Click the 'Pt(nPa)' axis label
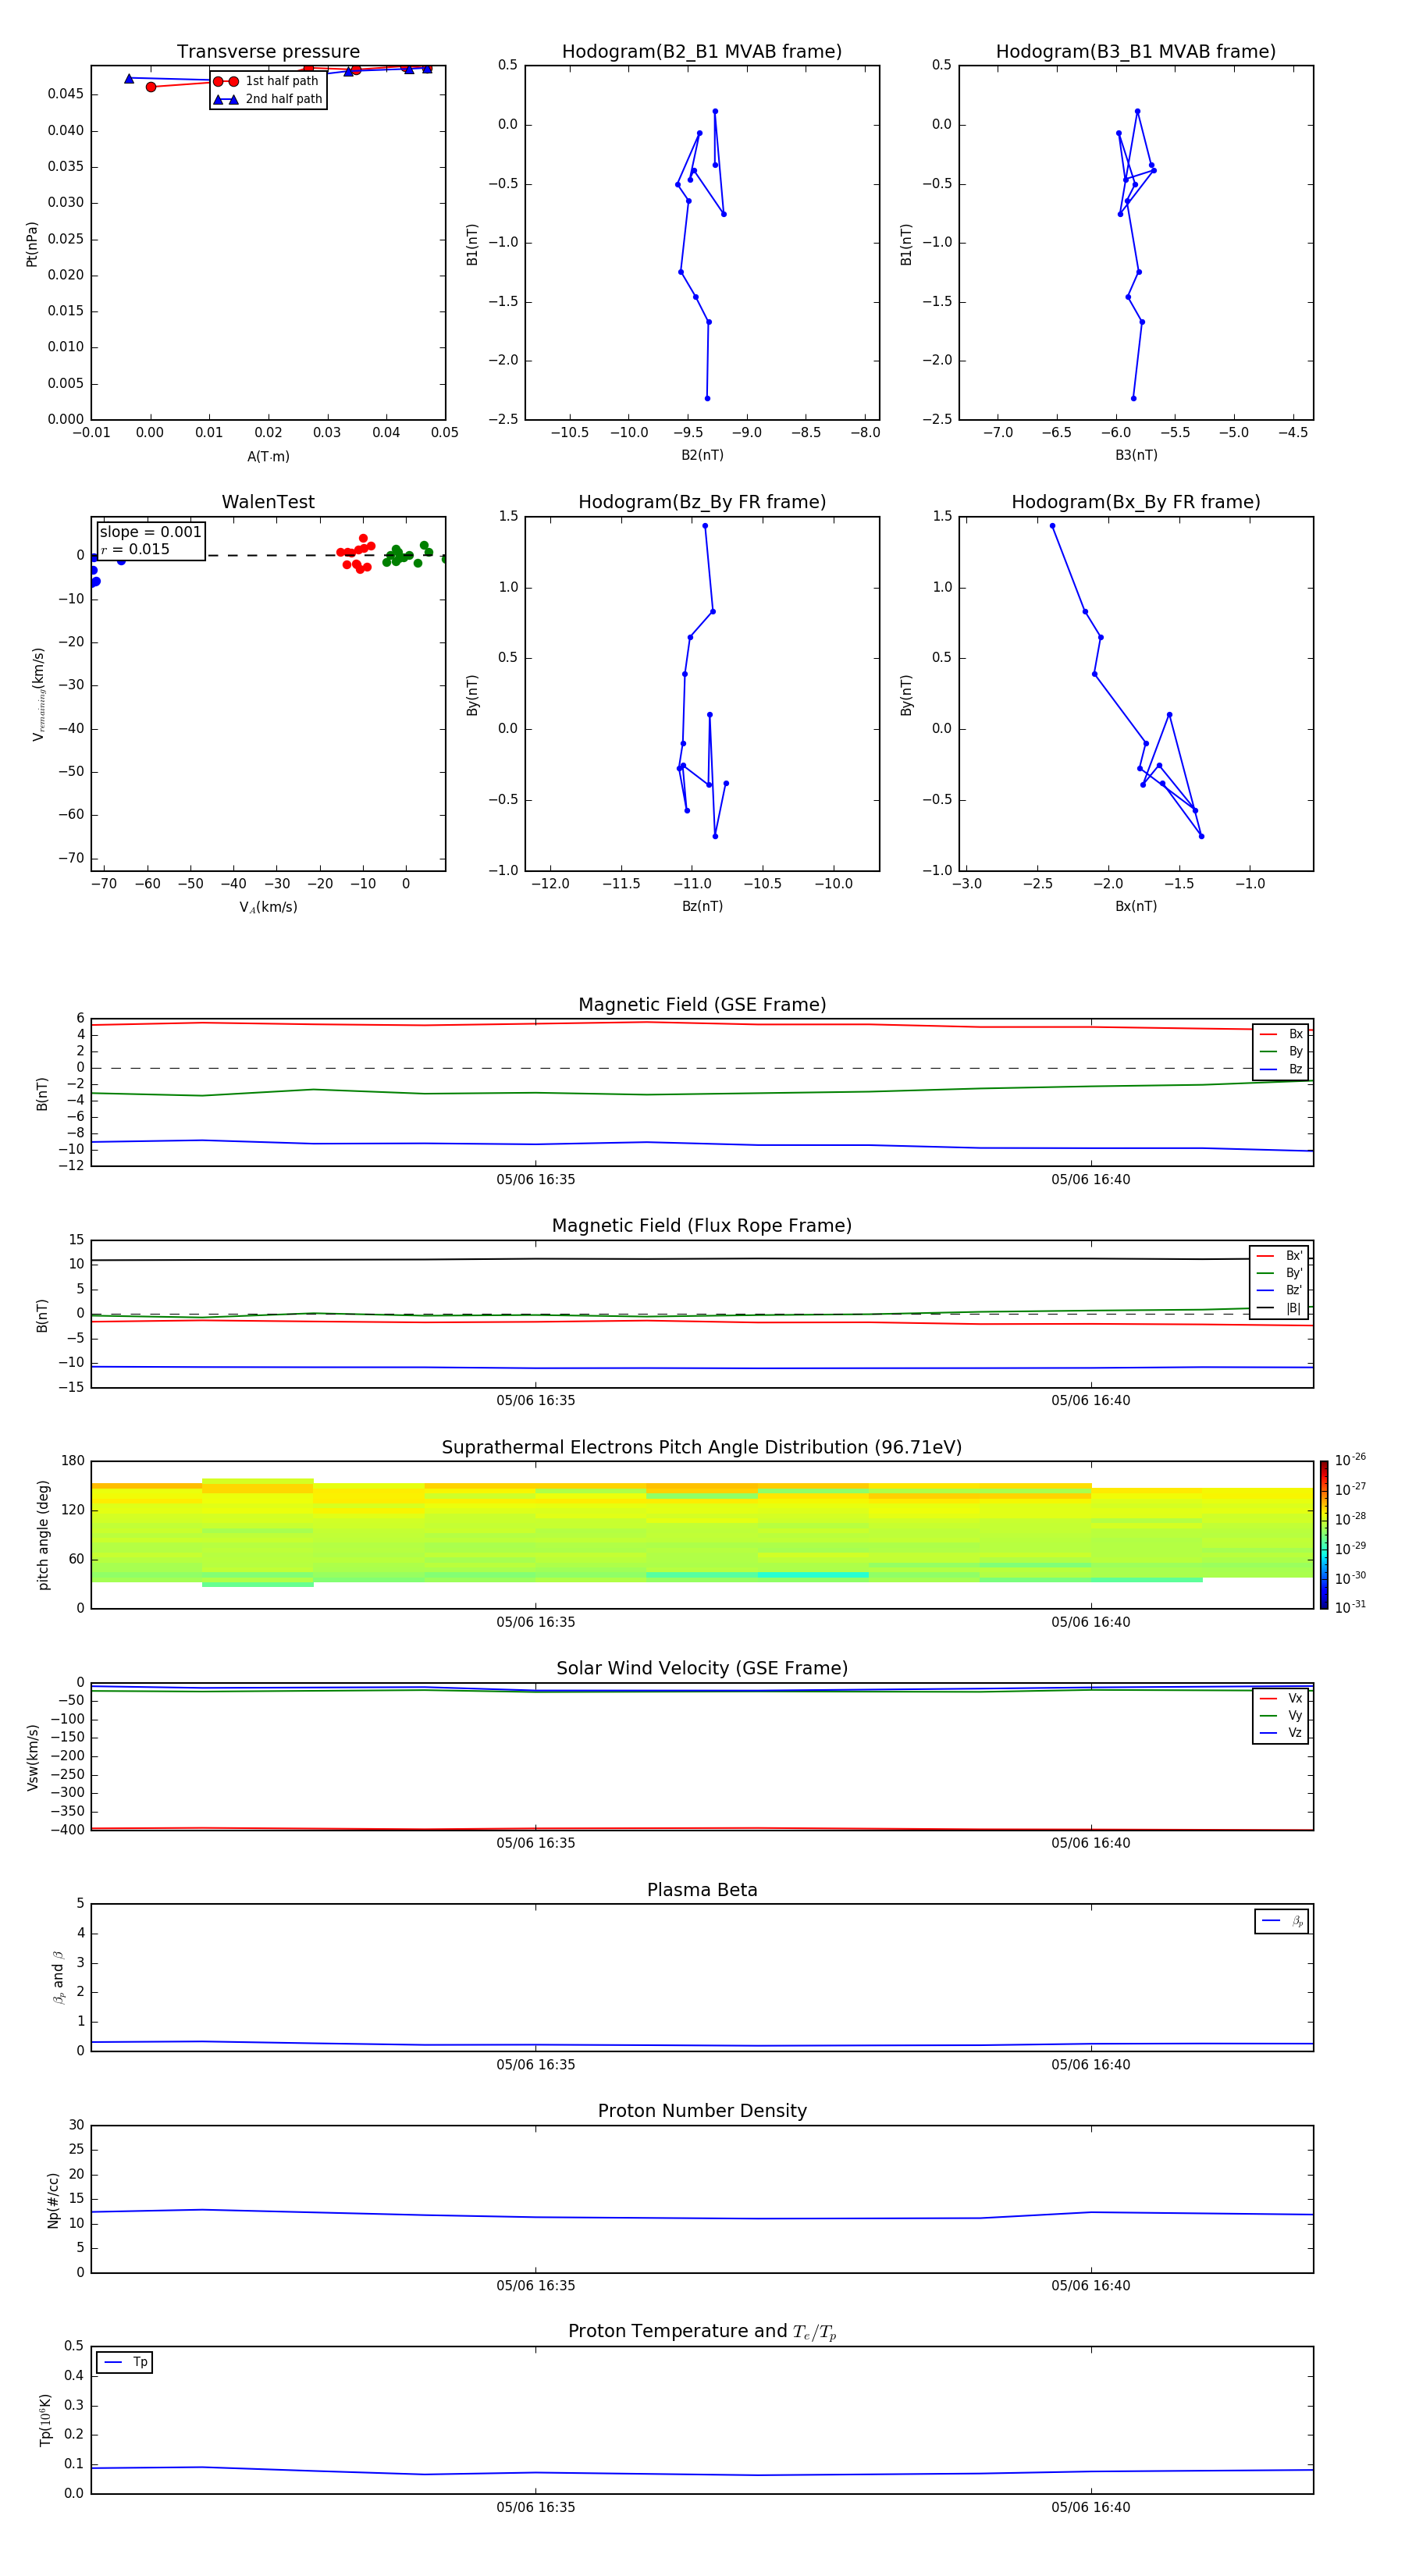The image size is (1405, 2576). tap(32, 244)
